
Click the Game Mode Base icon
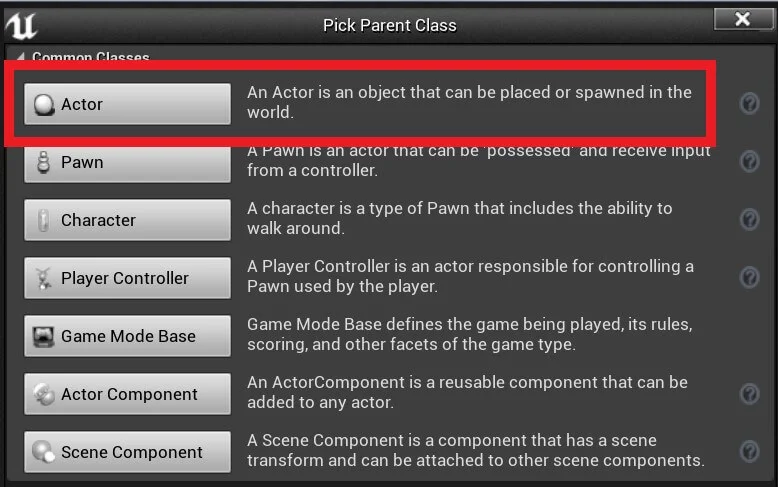pos(44,337)
